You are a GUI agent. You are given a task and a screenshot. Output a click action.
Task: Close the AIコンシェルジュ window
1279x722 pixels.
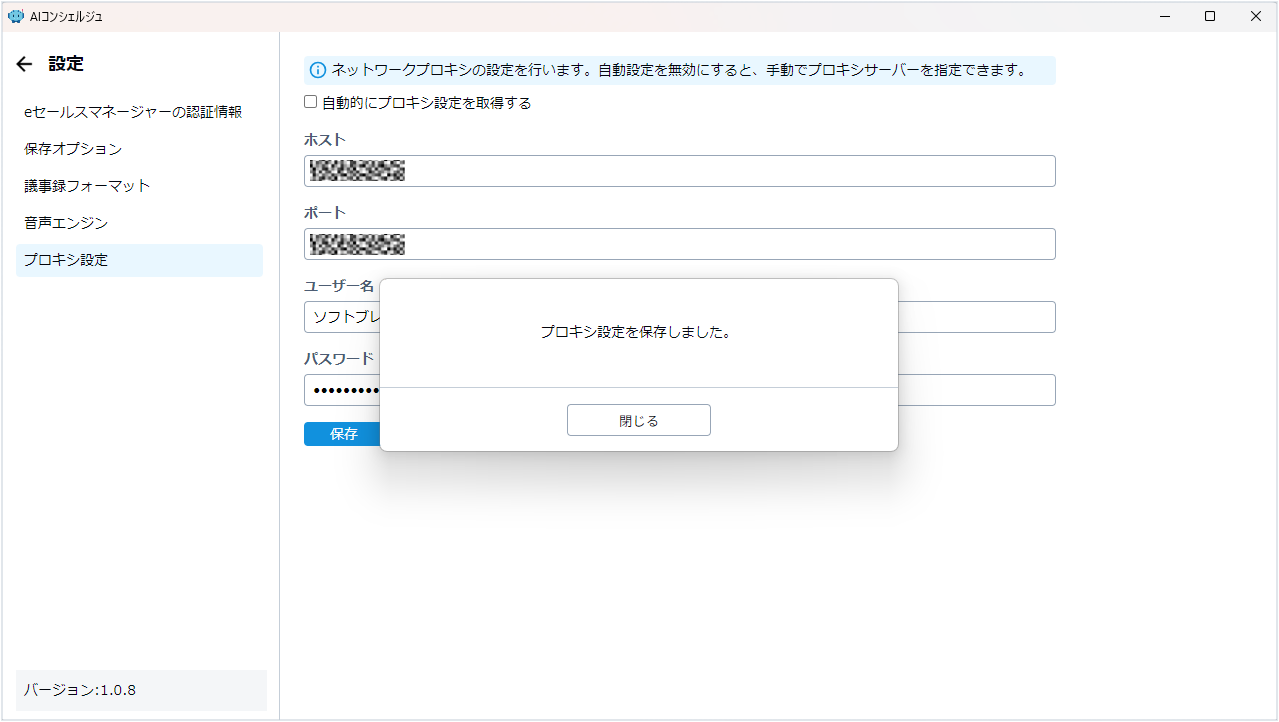coord(1255,16)
